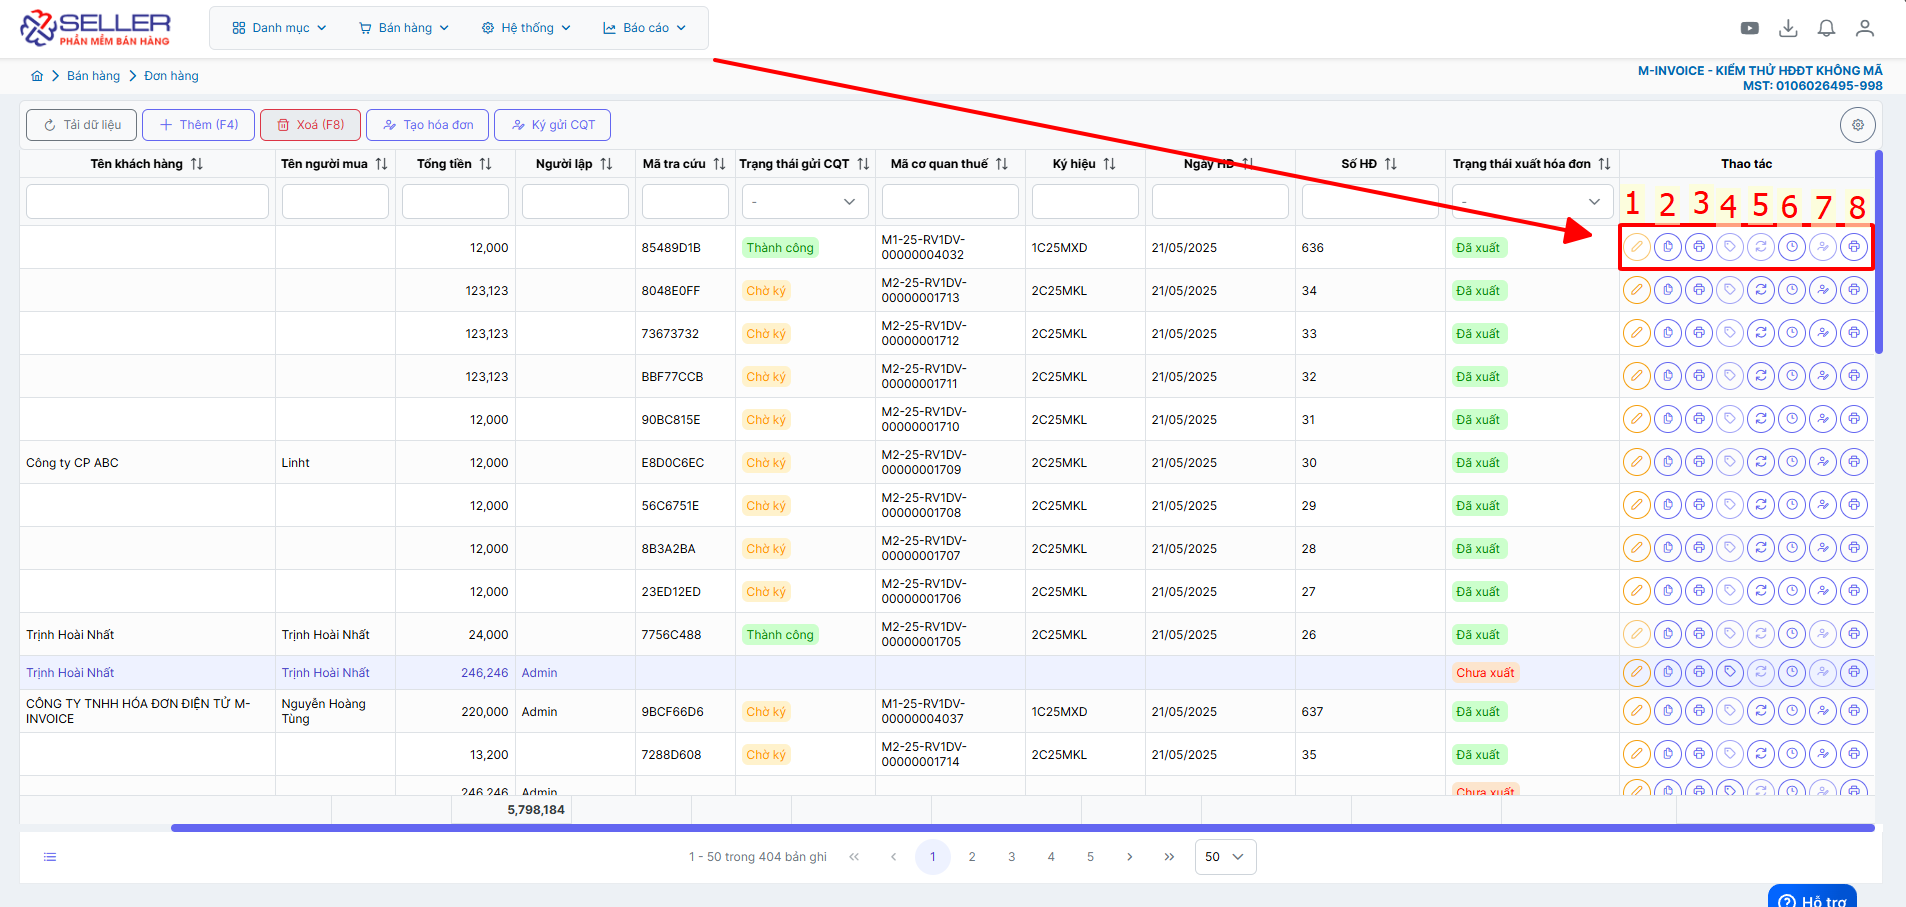Open the 50-per-page size dropdown

(x=1225, y=857)
